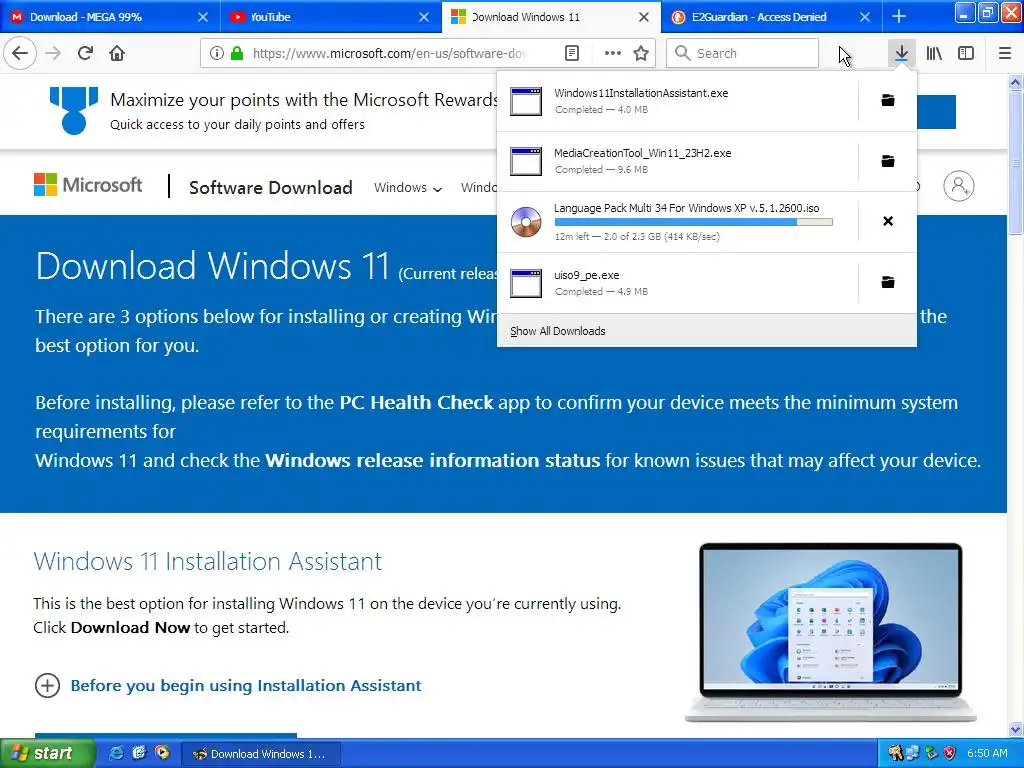
Task: Open MediaCreationTool_Win11_23H2.exe download entry
Action: click(678, 161)
